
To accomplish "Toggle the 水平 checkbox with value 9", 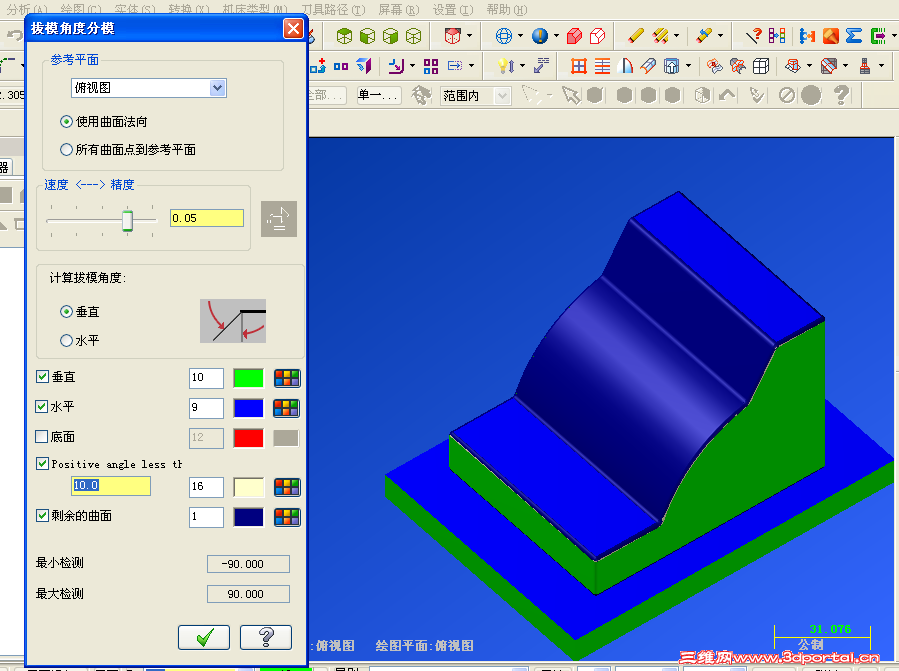I will [41, 407].
